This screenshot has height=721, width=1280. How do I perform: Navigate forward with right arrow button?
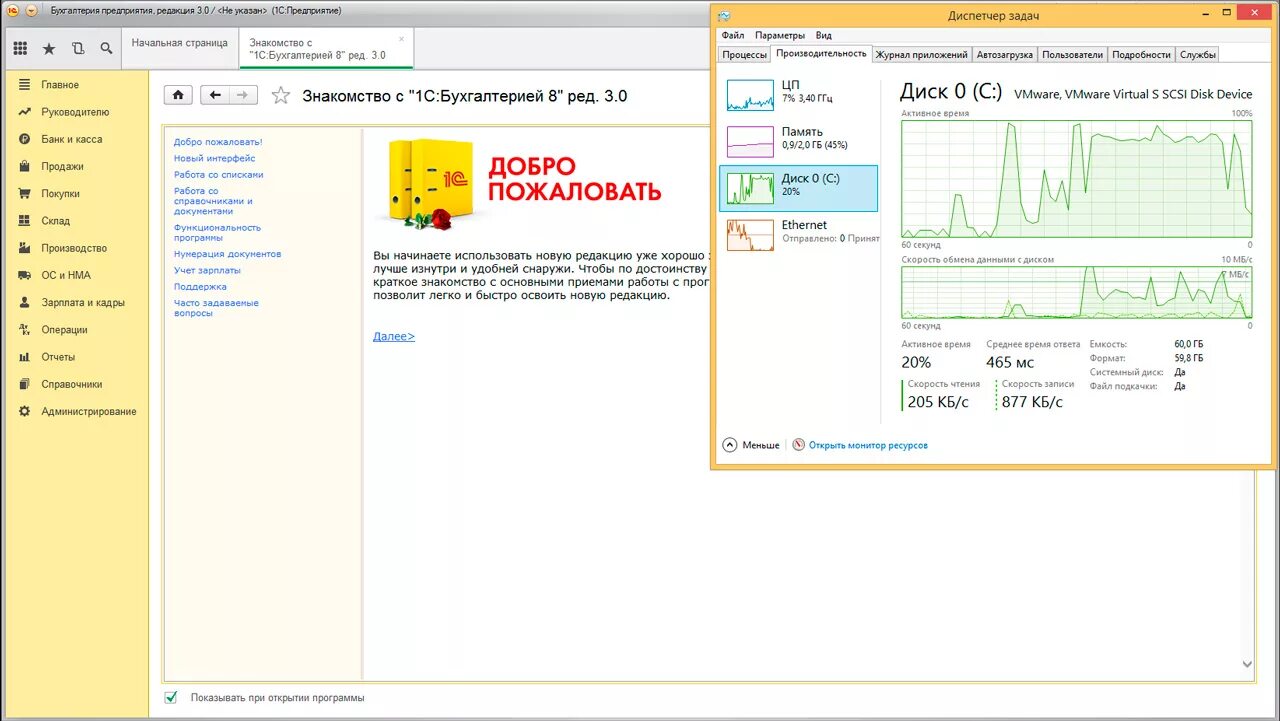(x=243, y=95)
